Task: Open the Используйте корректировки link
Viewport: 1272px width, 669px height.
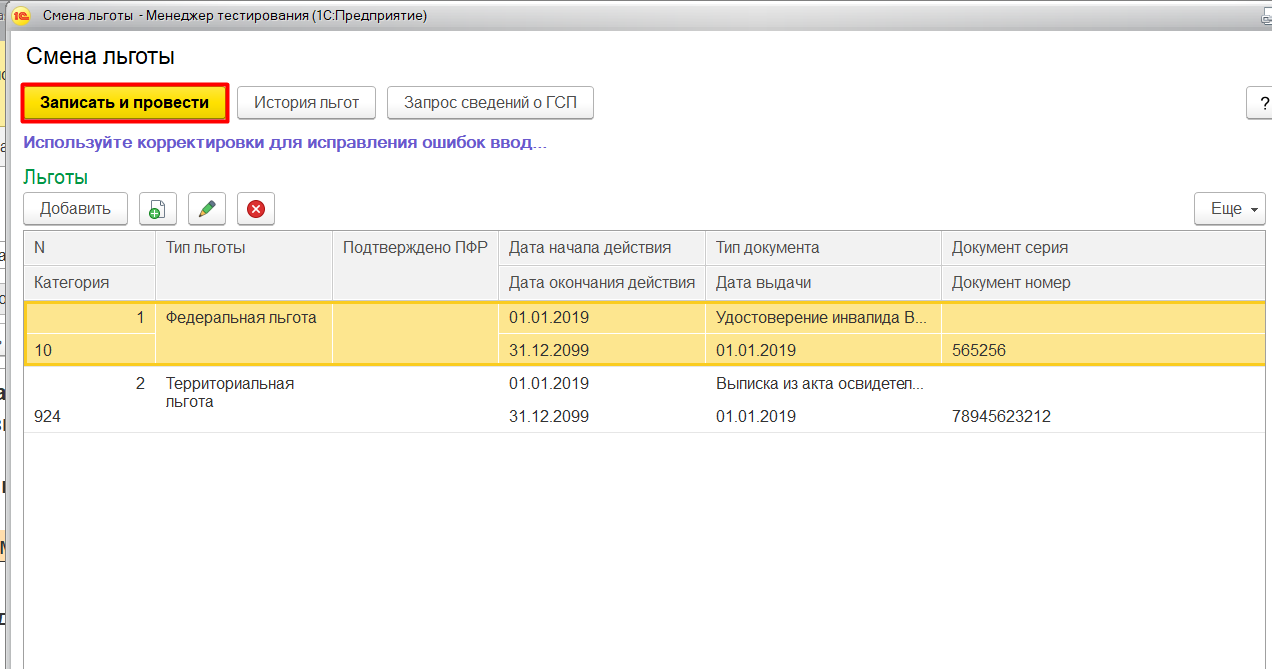Action: click(x=285, y=143)
